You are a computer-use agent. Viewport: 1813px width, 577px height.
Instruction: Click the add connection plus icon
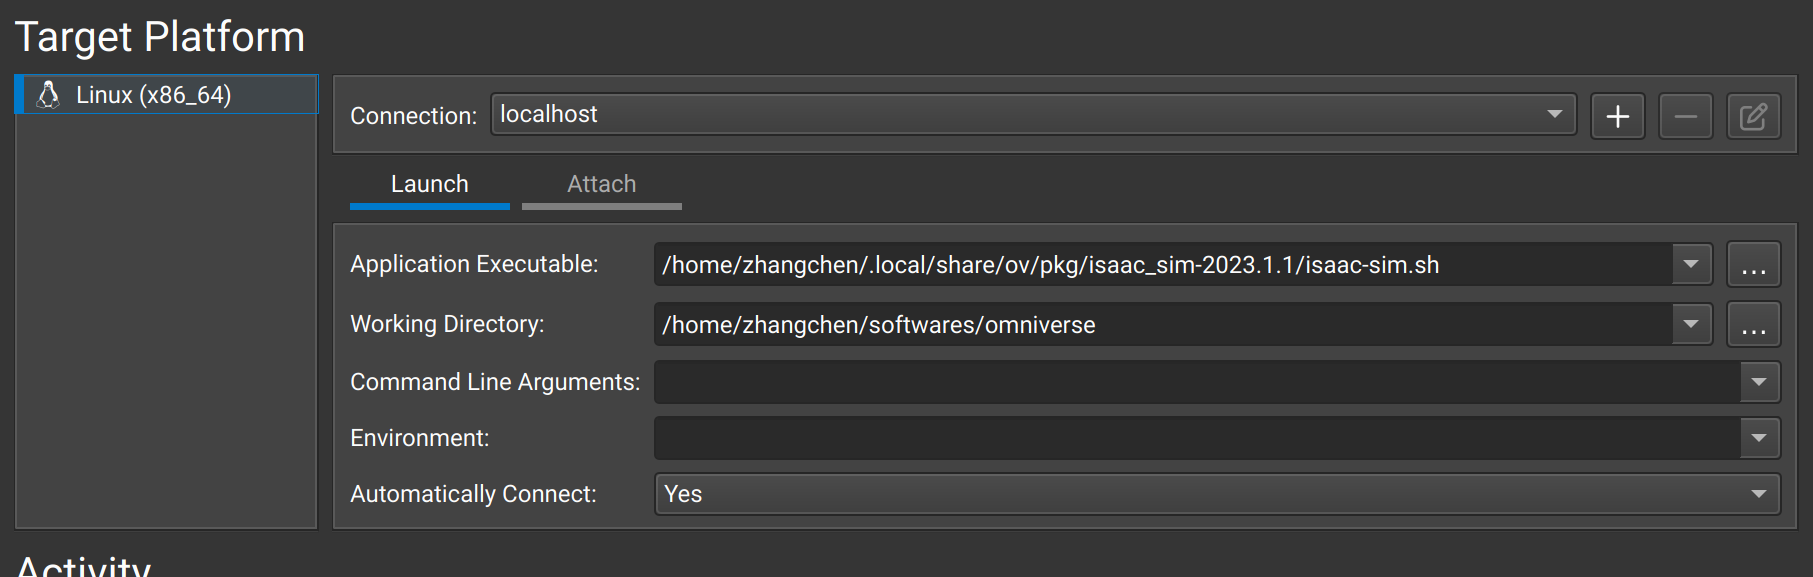click(1617, 116)
